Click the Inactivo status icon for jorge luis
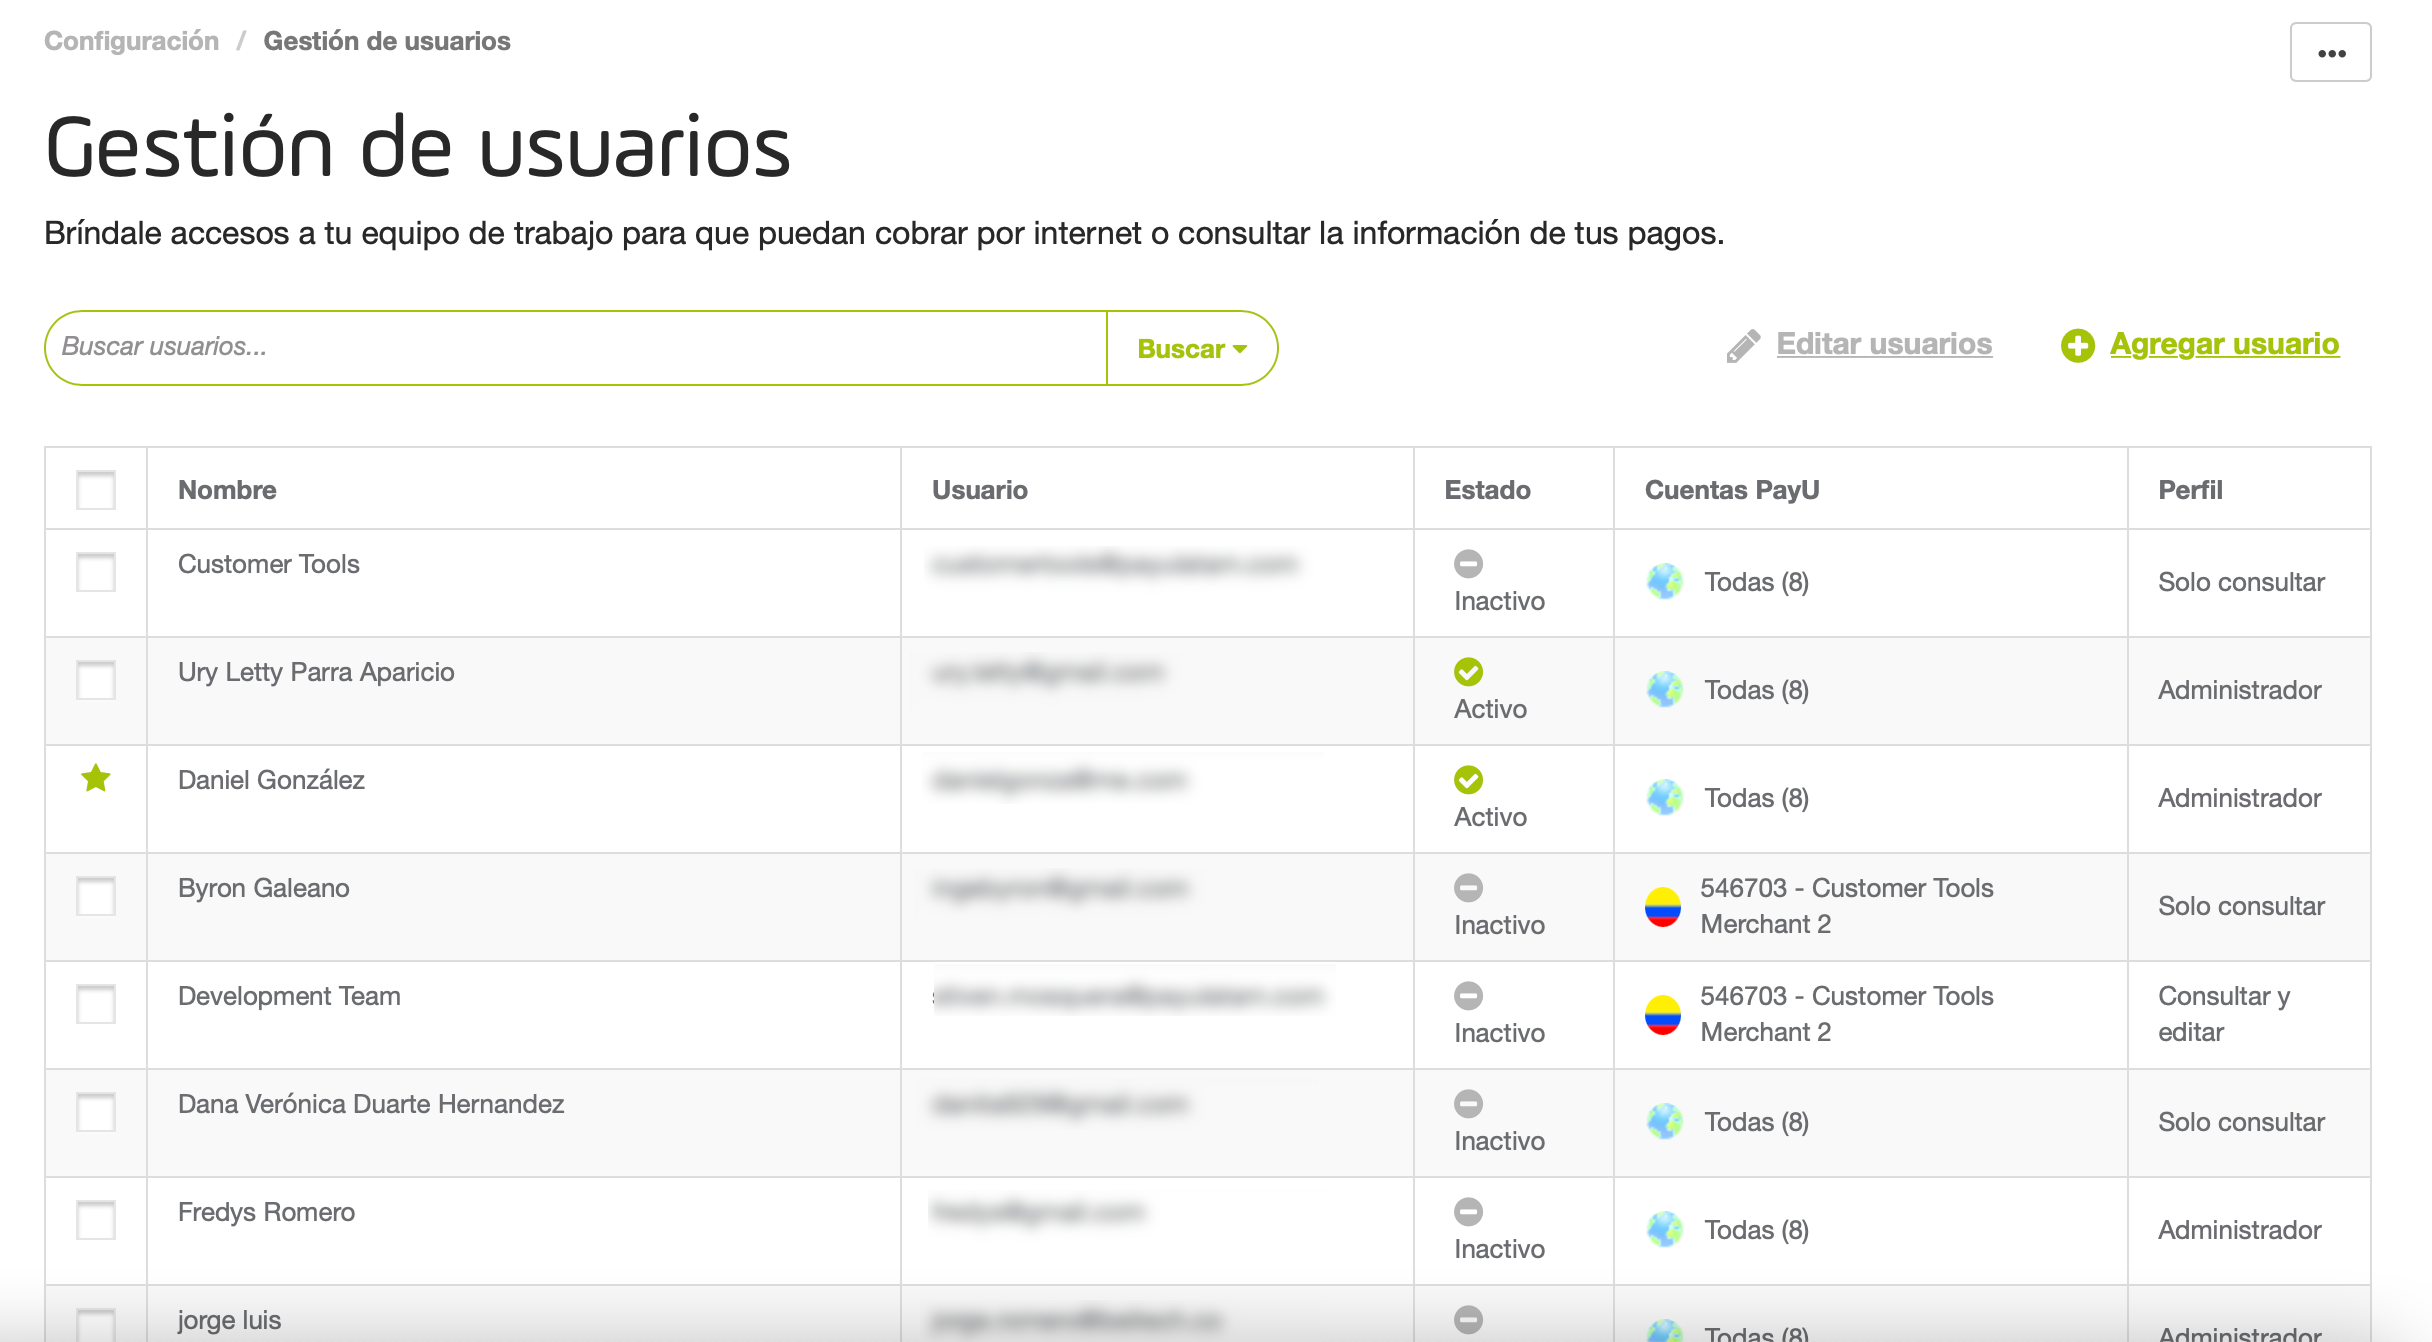Screen dimensions: 2432x1342 coord(1468,1320)
